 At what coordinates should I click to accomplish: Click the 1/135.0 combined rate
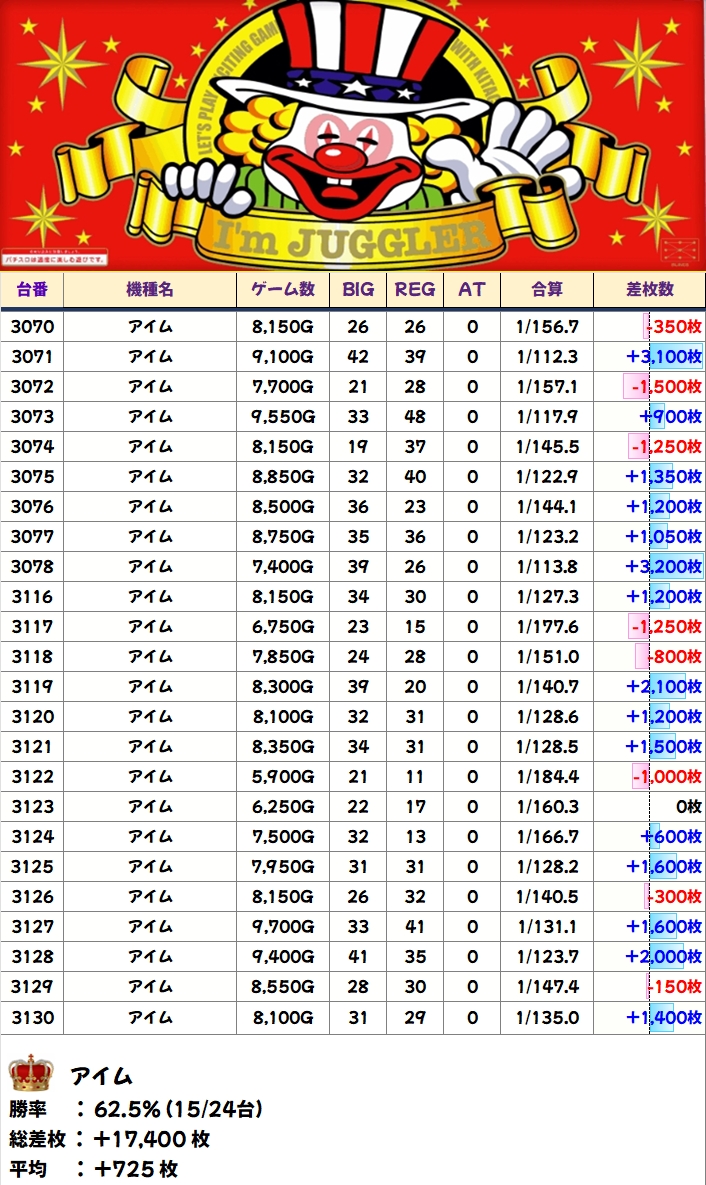pyautogui.click(x=547, y=1018)
